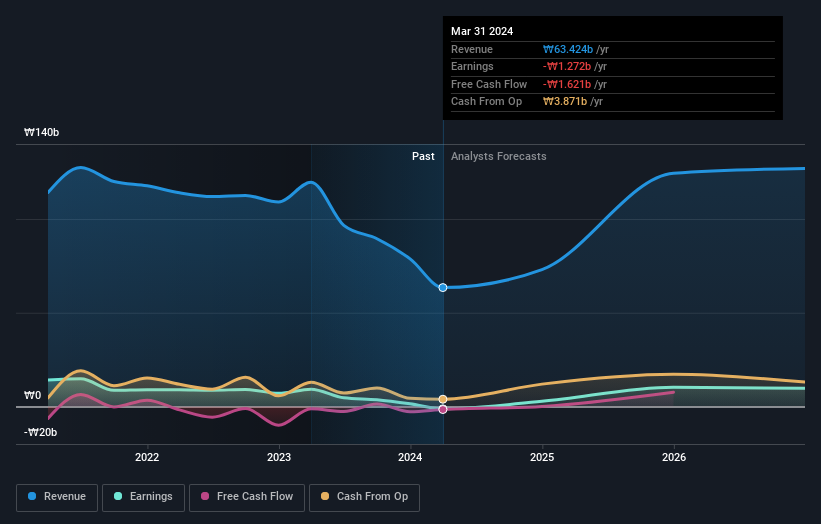821x524 pixels.
Task: Click the ₩63.424b revenue value
Action: (x=568, y=49)
